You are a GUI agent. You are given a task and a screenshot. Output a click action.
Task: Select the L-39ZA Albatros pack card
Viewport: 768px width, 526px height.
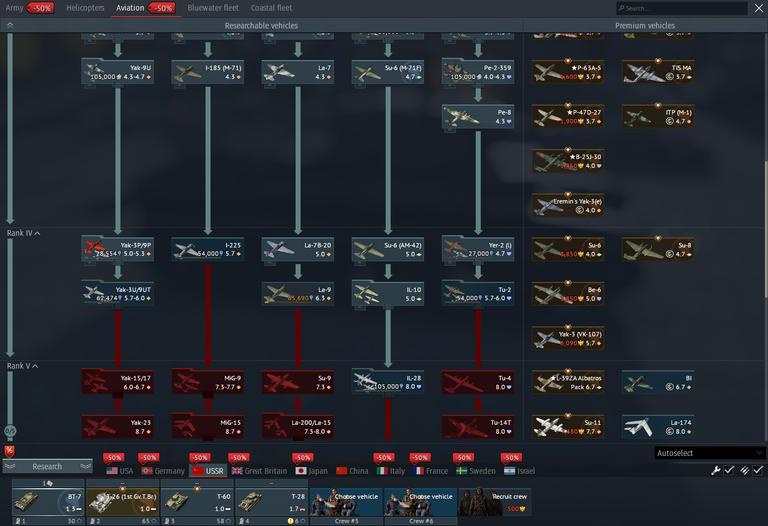point(568,382)
